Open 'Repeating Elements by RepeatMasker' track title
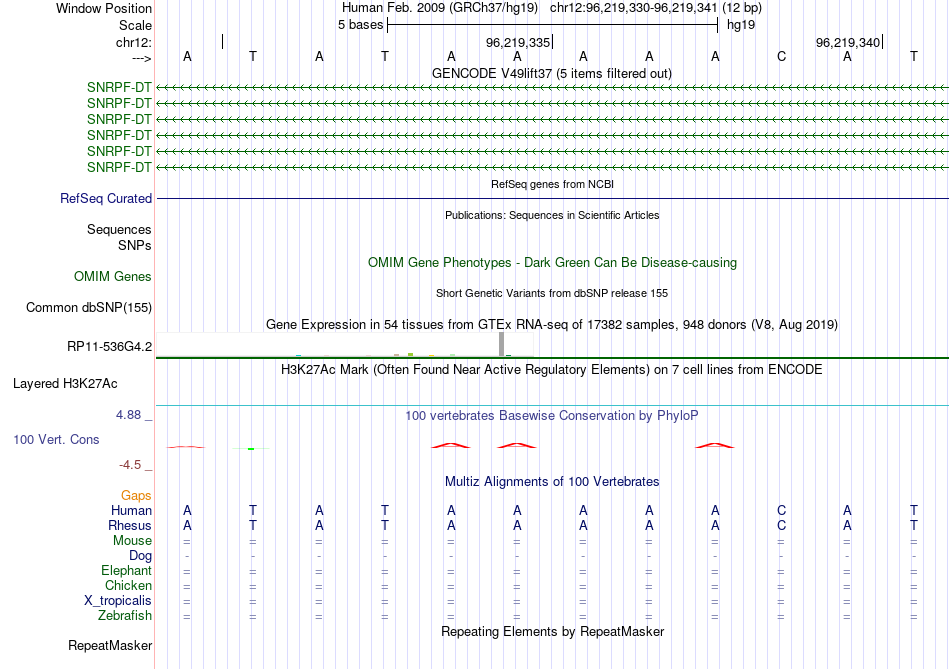This screenshot has width=950, height=669. (553, 632)
